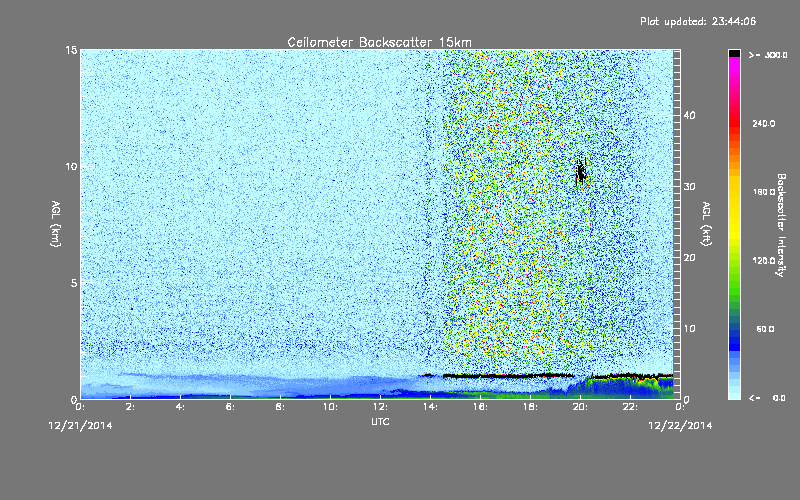Click the start date label 12/21/2014
The height and width of the screenshot is (500, 800).
pos(80,426)
